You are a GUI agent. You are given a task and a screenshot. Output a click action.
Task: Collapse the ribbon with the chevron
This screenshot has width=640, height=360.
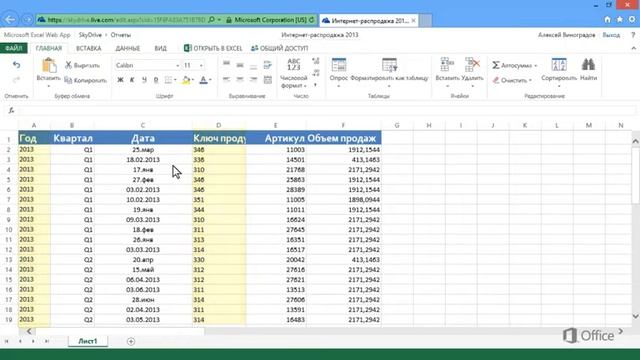633,48
